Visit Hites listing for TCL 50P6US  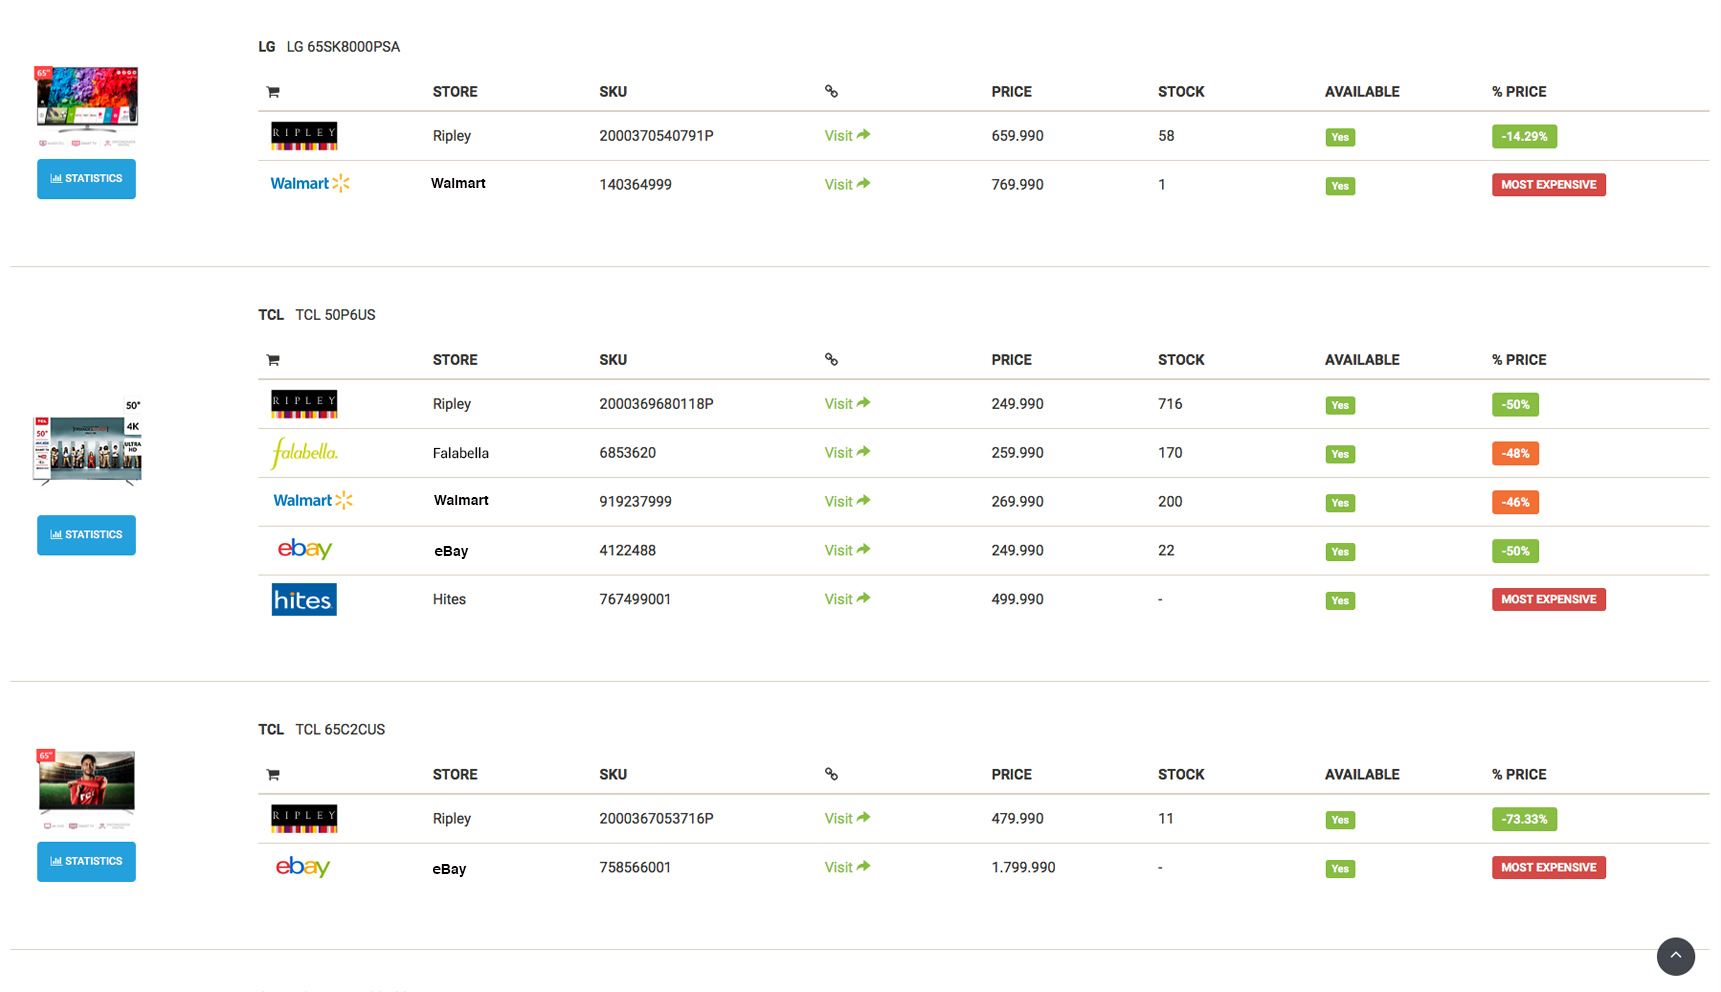847,599
